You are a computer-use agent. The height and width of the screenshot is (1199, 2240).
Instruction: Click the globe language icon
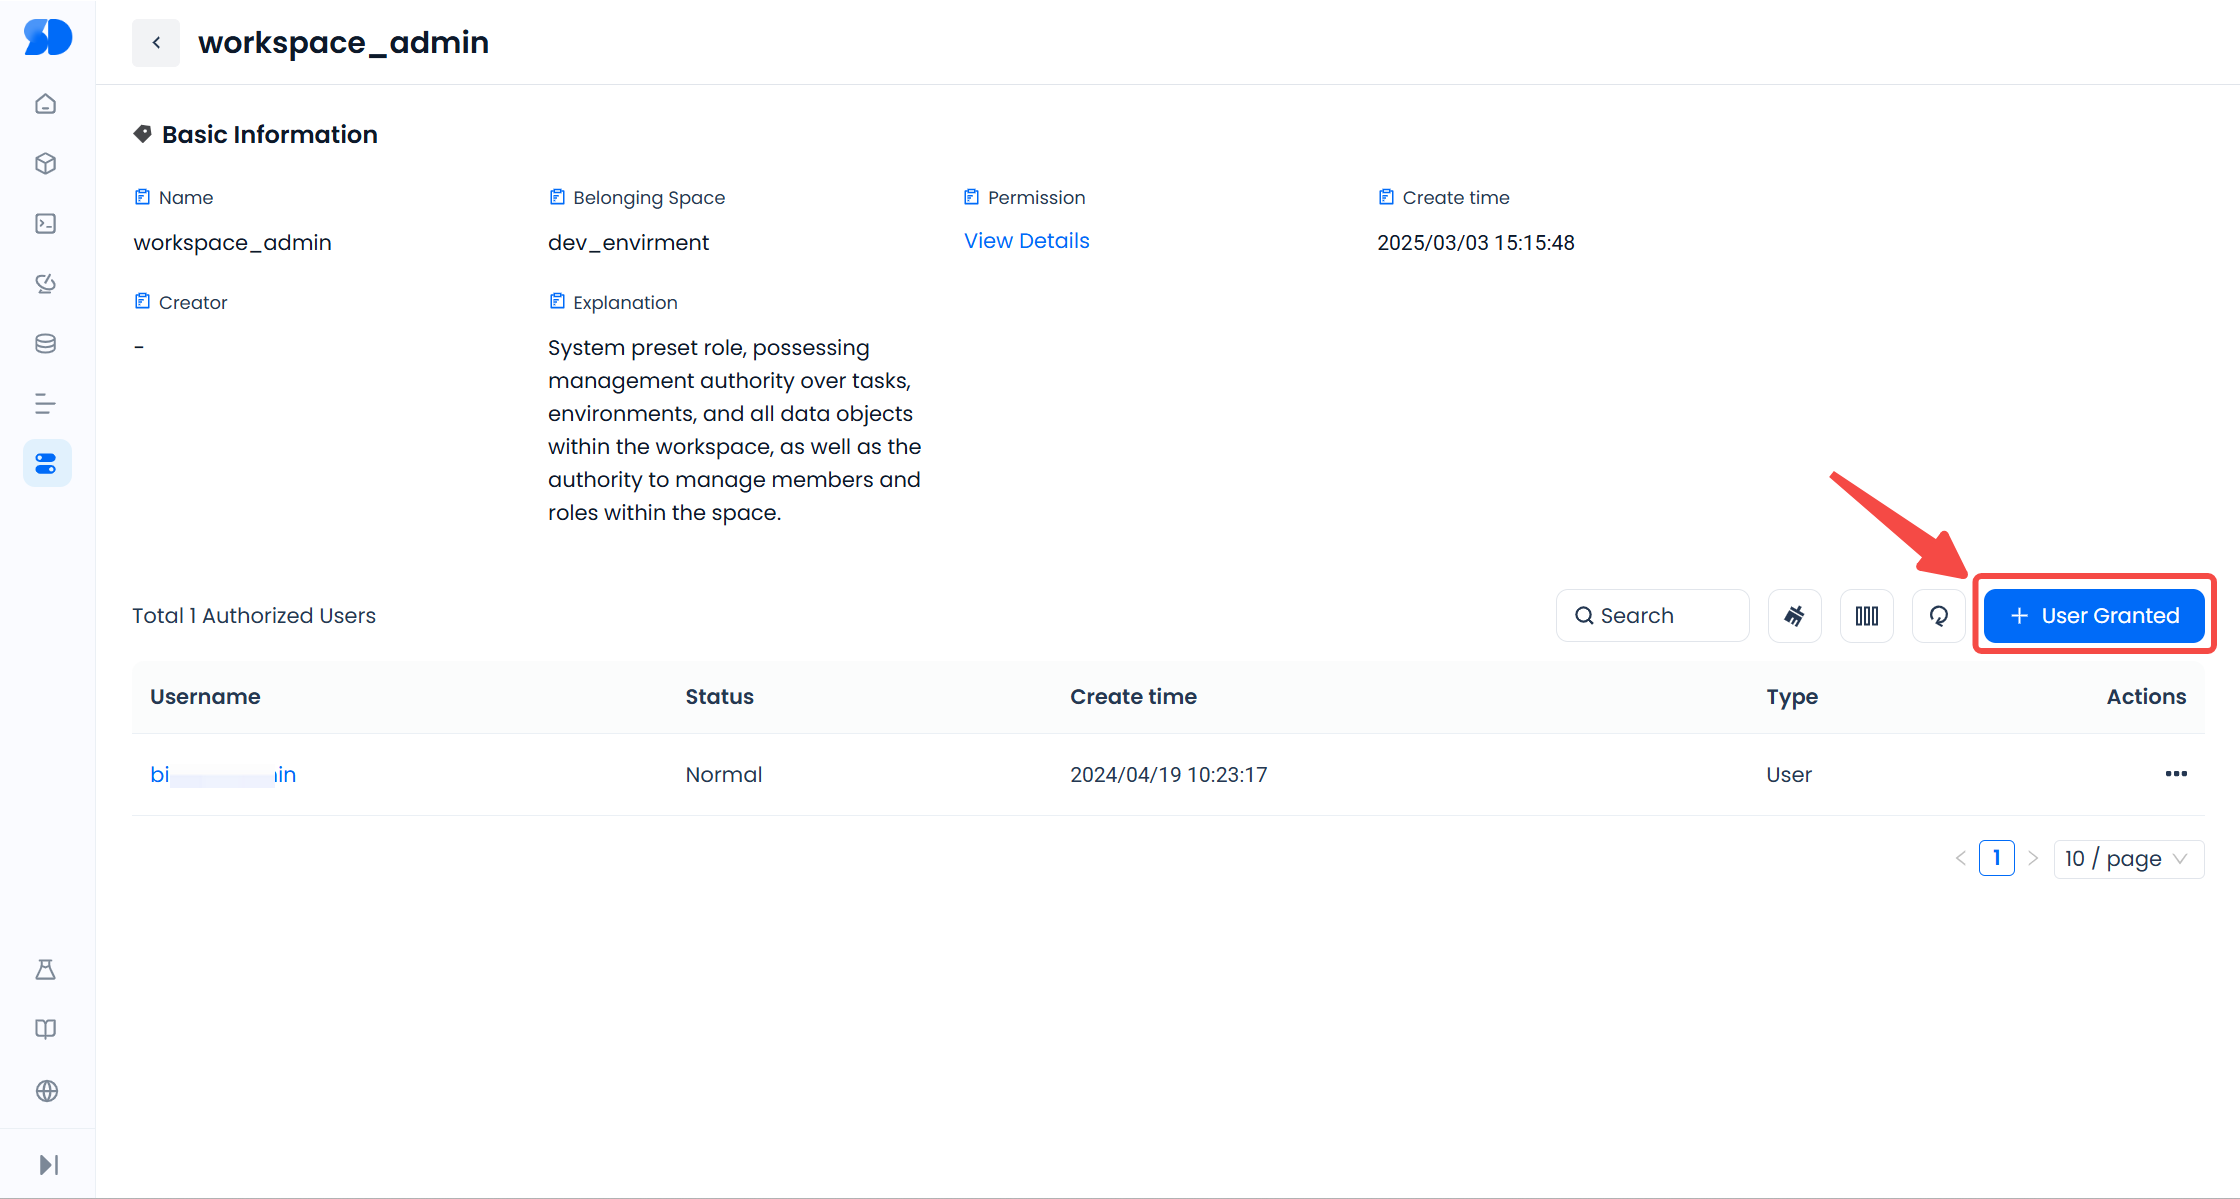[x=46, y=1091]
